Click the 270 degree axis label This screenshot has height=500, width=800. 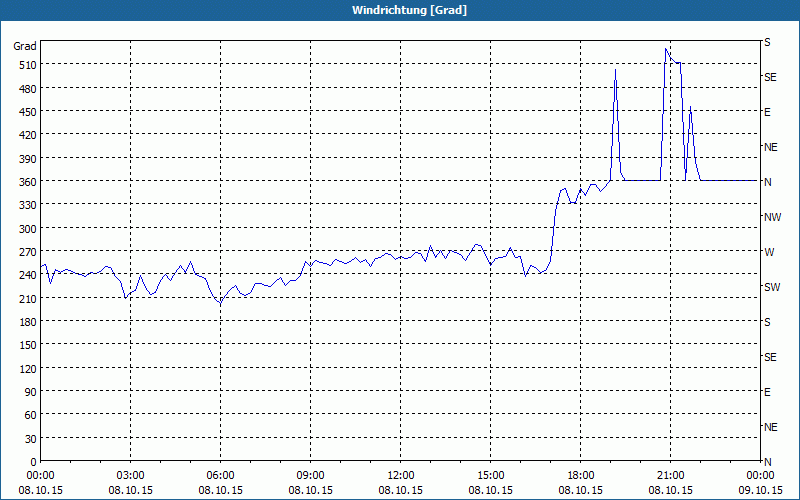click(x=28, y=252)
